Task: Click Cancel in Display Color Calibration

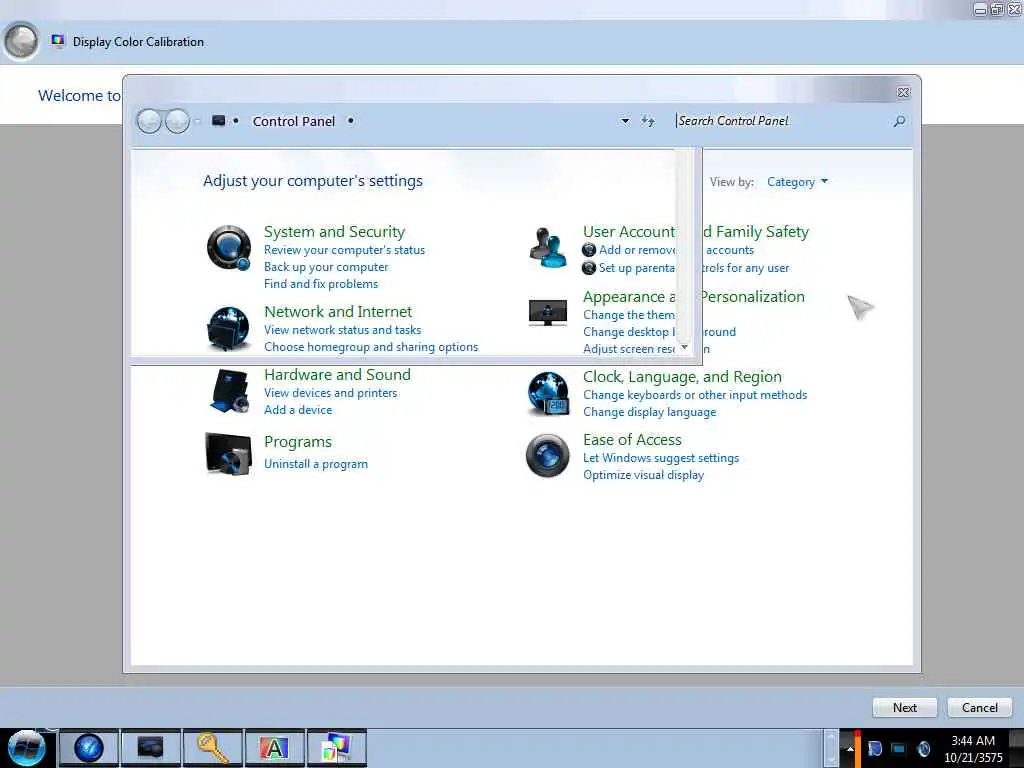Action: click(979, 707)
